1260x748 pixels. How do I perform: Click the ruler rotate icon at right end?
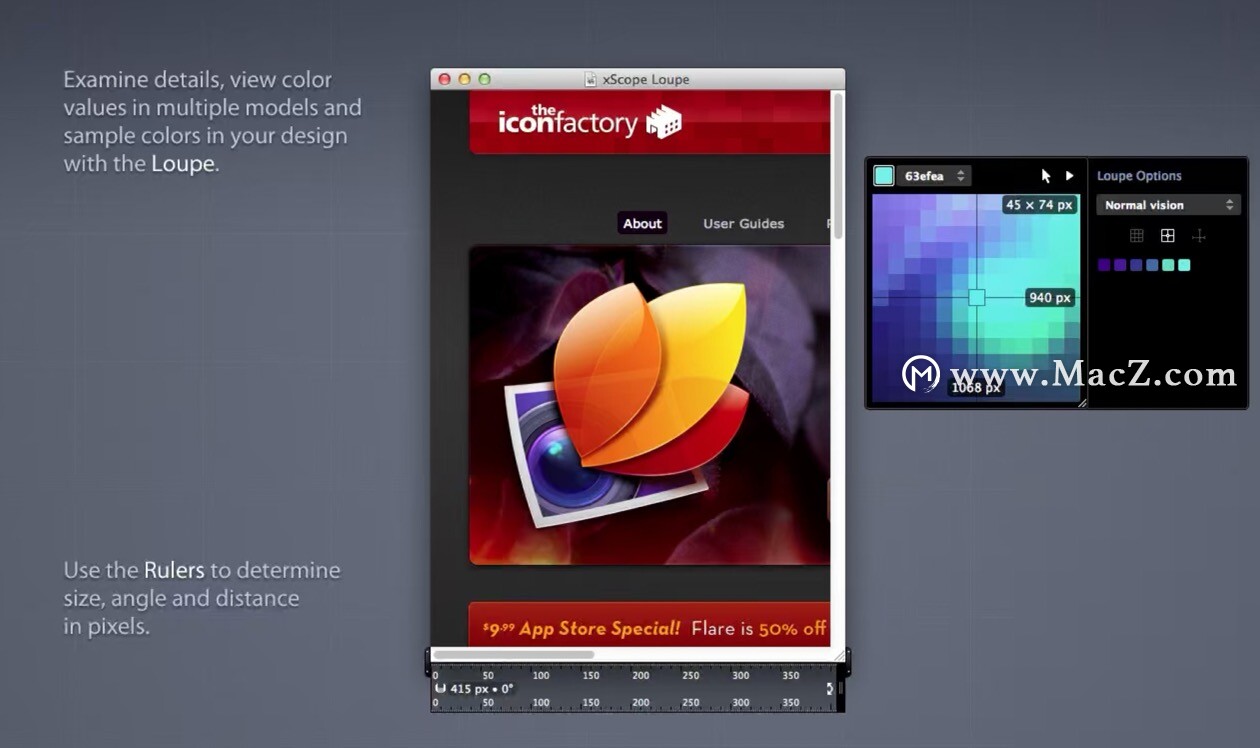pos(829,689)
